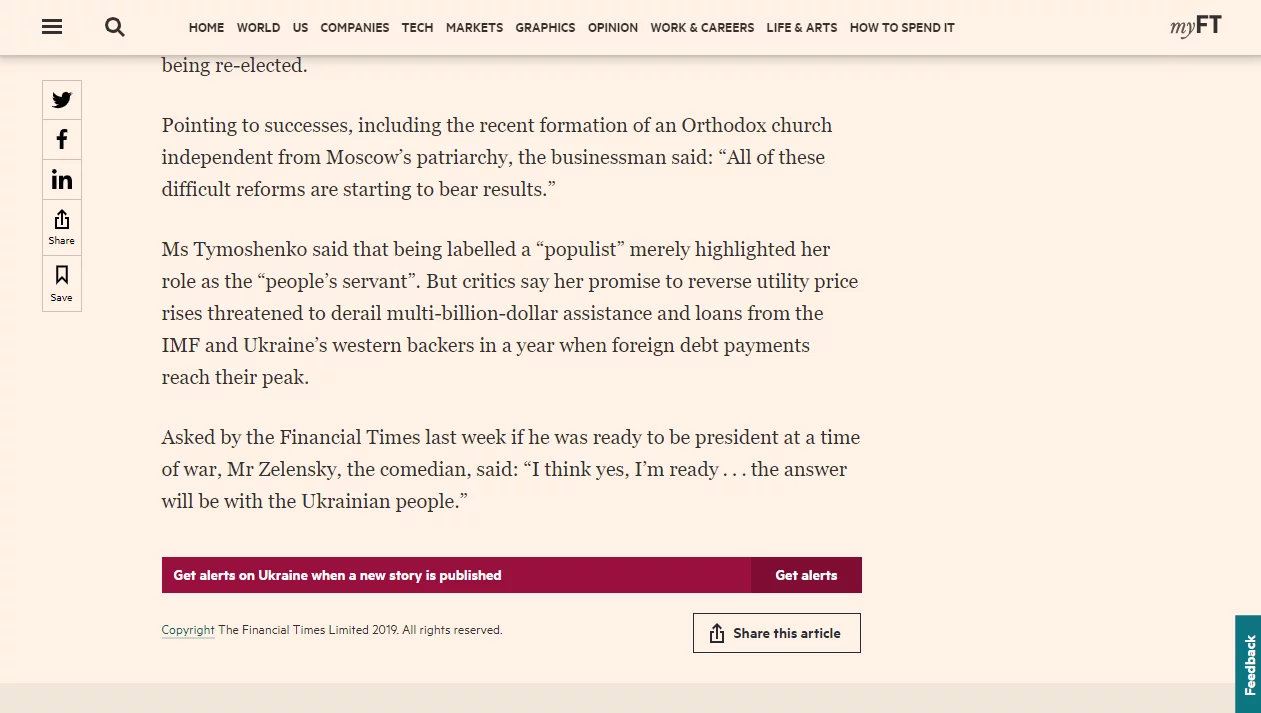Open the World section
Viewport: 1261px width, 713px height.
[x=258, y=28]
